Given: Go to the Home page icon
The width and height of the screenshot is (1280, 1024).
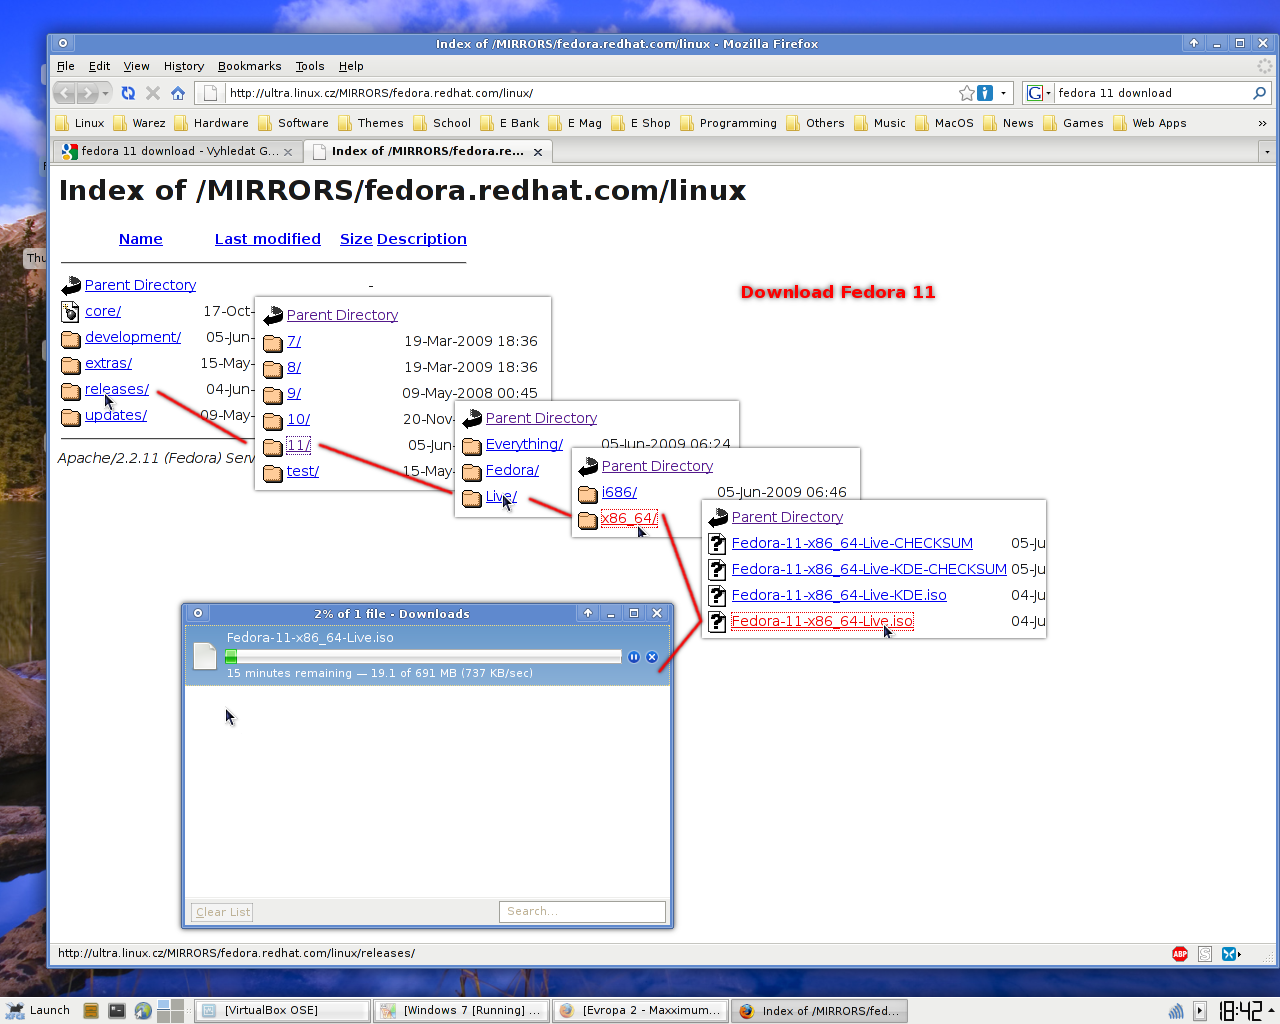Looking at the screenshot, I should pos(178,93).
